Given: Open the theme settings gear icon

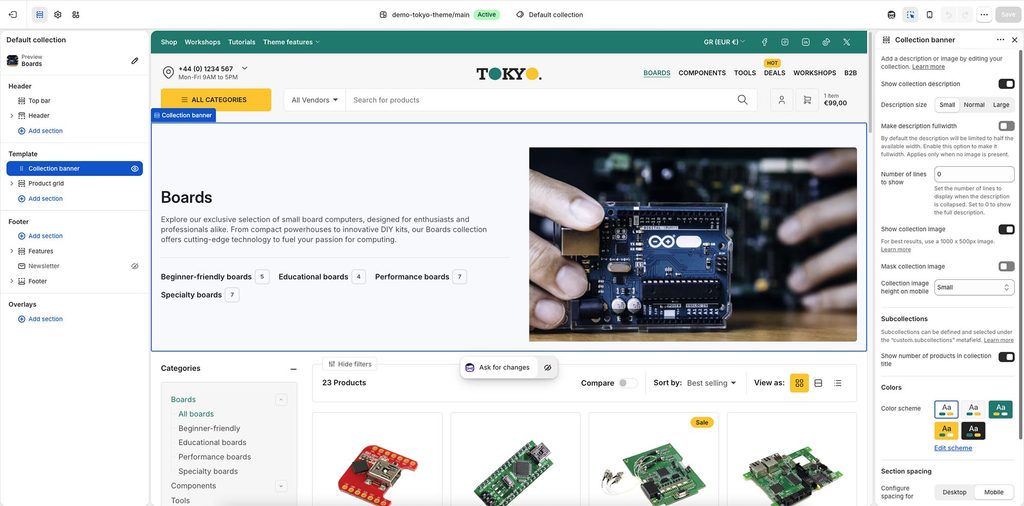Looking at the screenshot, I should 57,14.
